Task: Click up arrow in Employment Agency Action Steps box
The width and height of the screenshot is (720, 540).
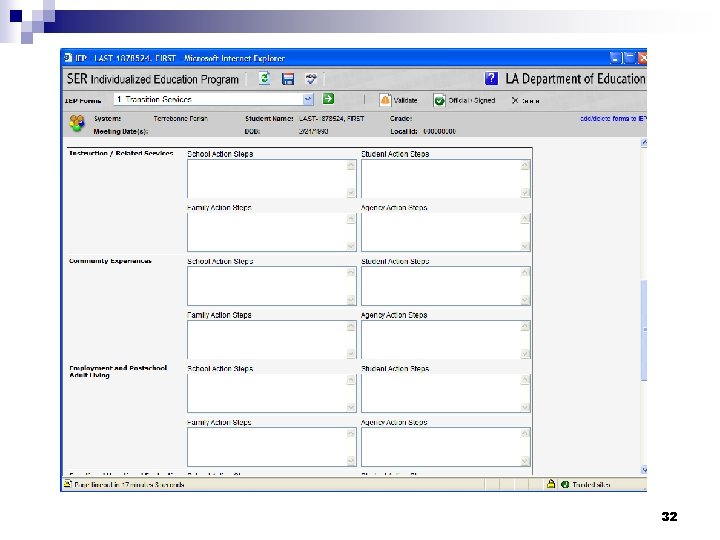Action: pyautogui.click(x=525, y=433)
